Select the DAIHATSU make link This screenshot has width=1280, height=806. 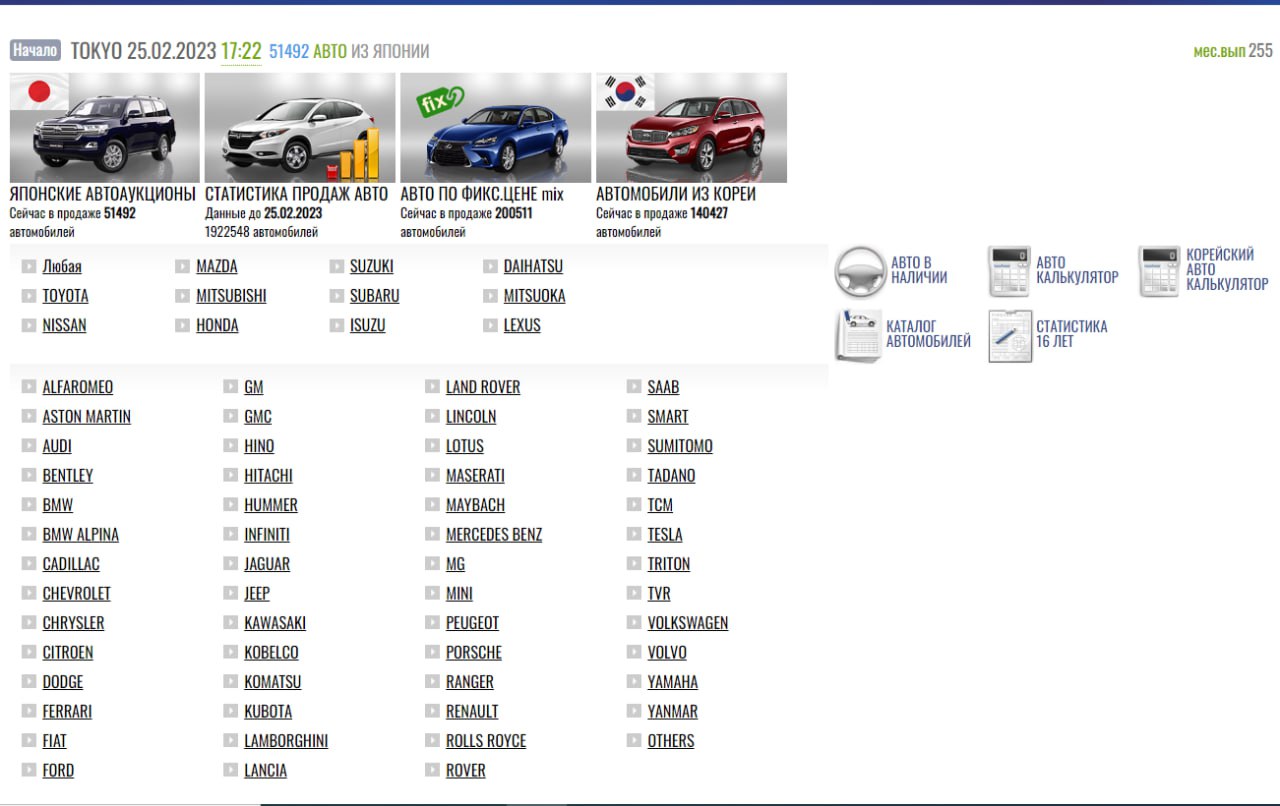coord(533,267)
